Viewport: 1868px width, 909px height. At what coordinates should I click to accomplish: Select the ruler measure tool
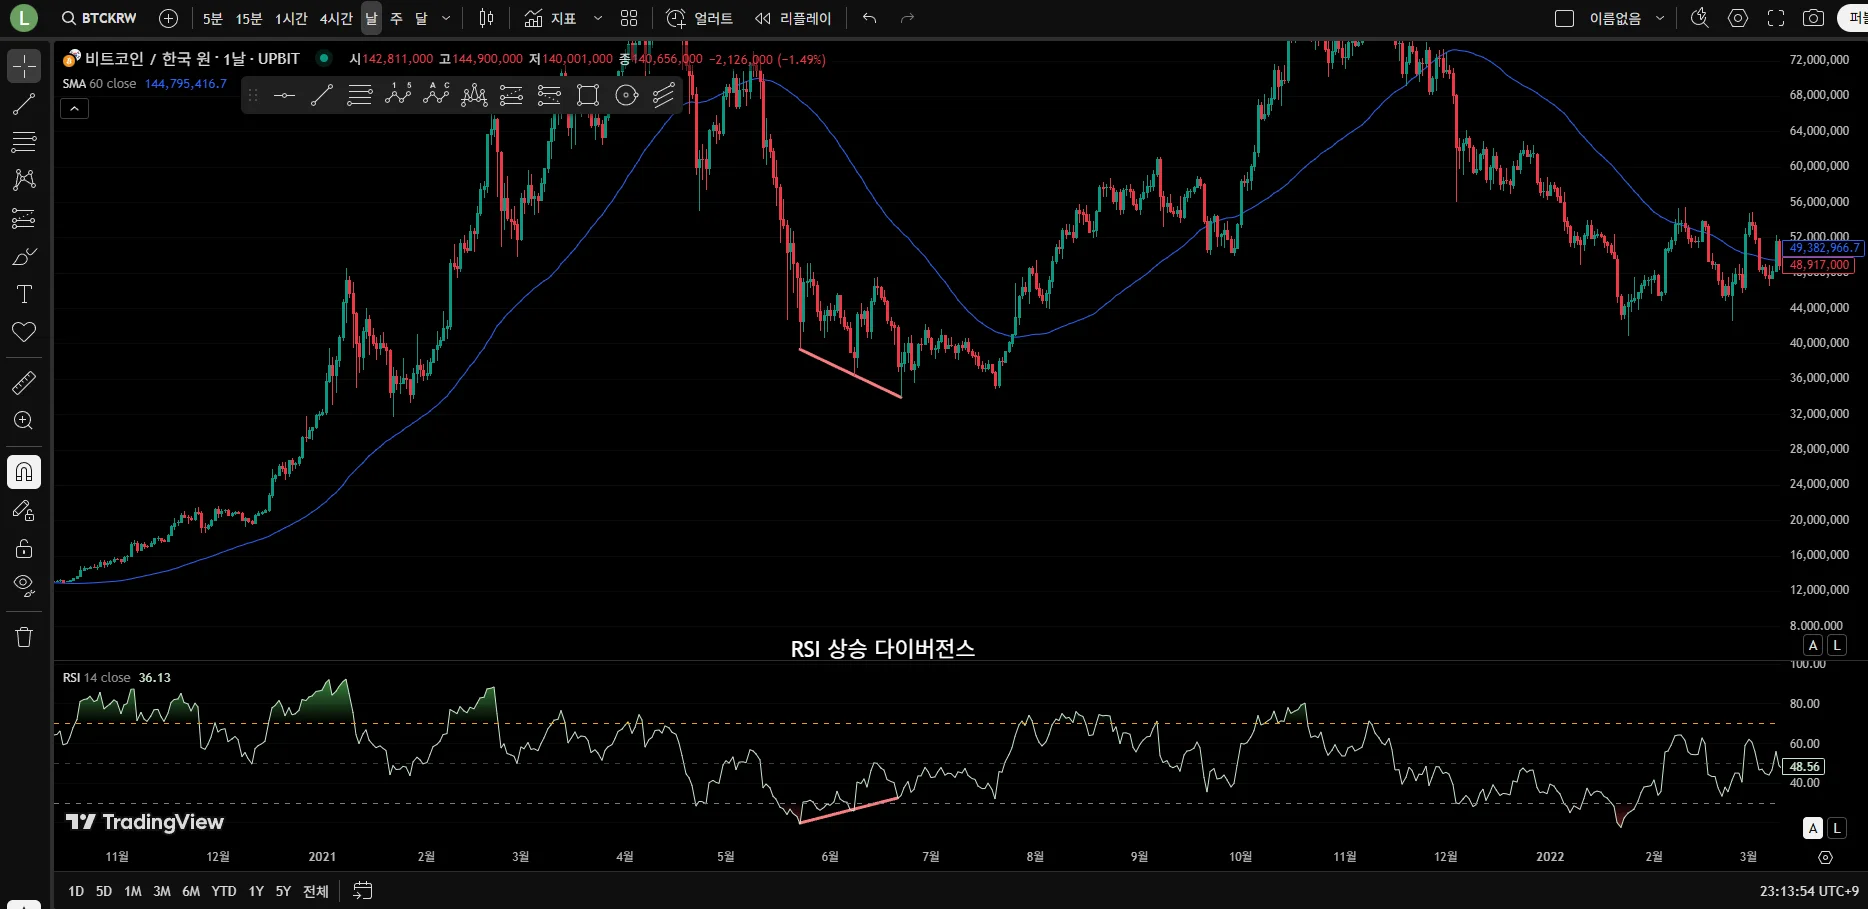tap(24, 382)
